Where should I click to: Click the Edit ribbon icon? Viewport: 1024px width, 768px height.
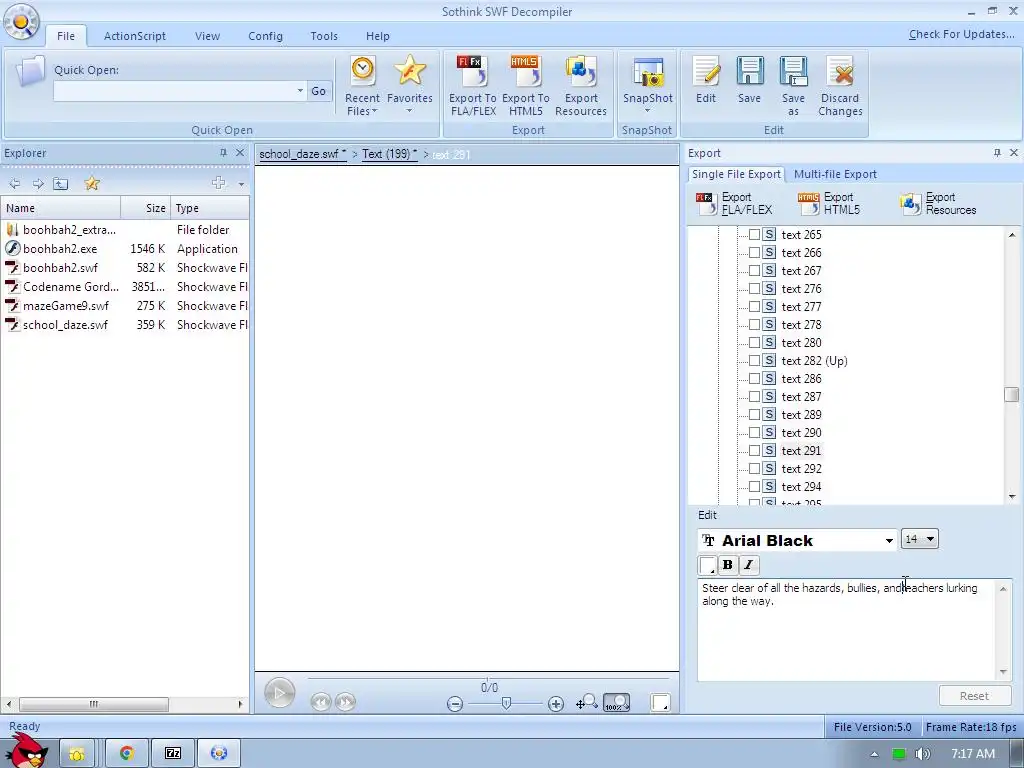pyautogui.click(x=706, y=81)
